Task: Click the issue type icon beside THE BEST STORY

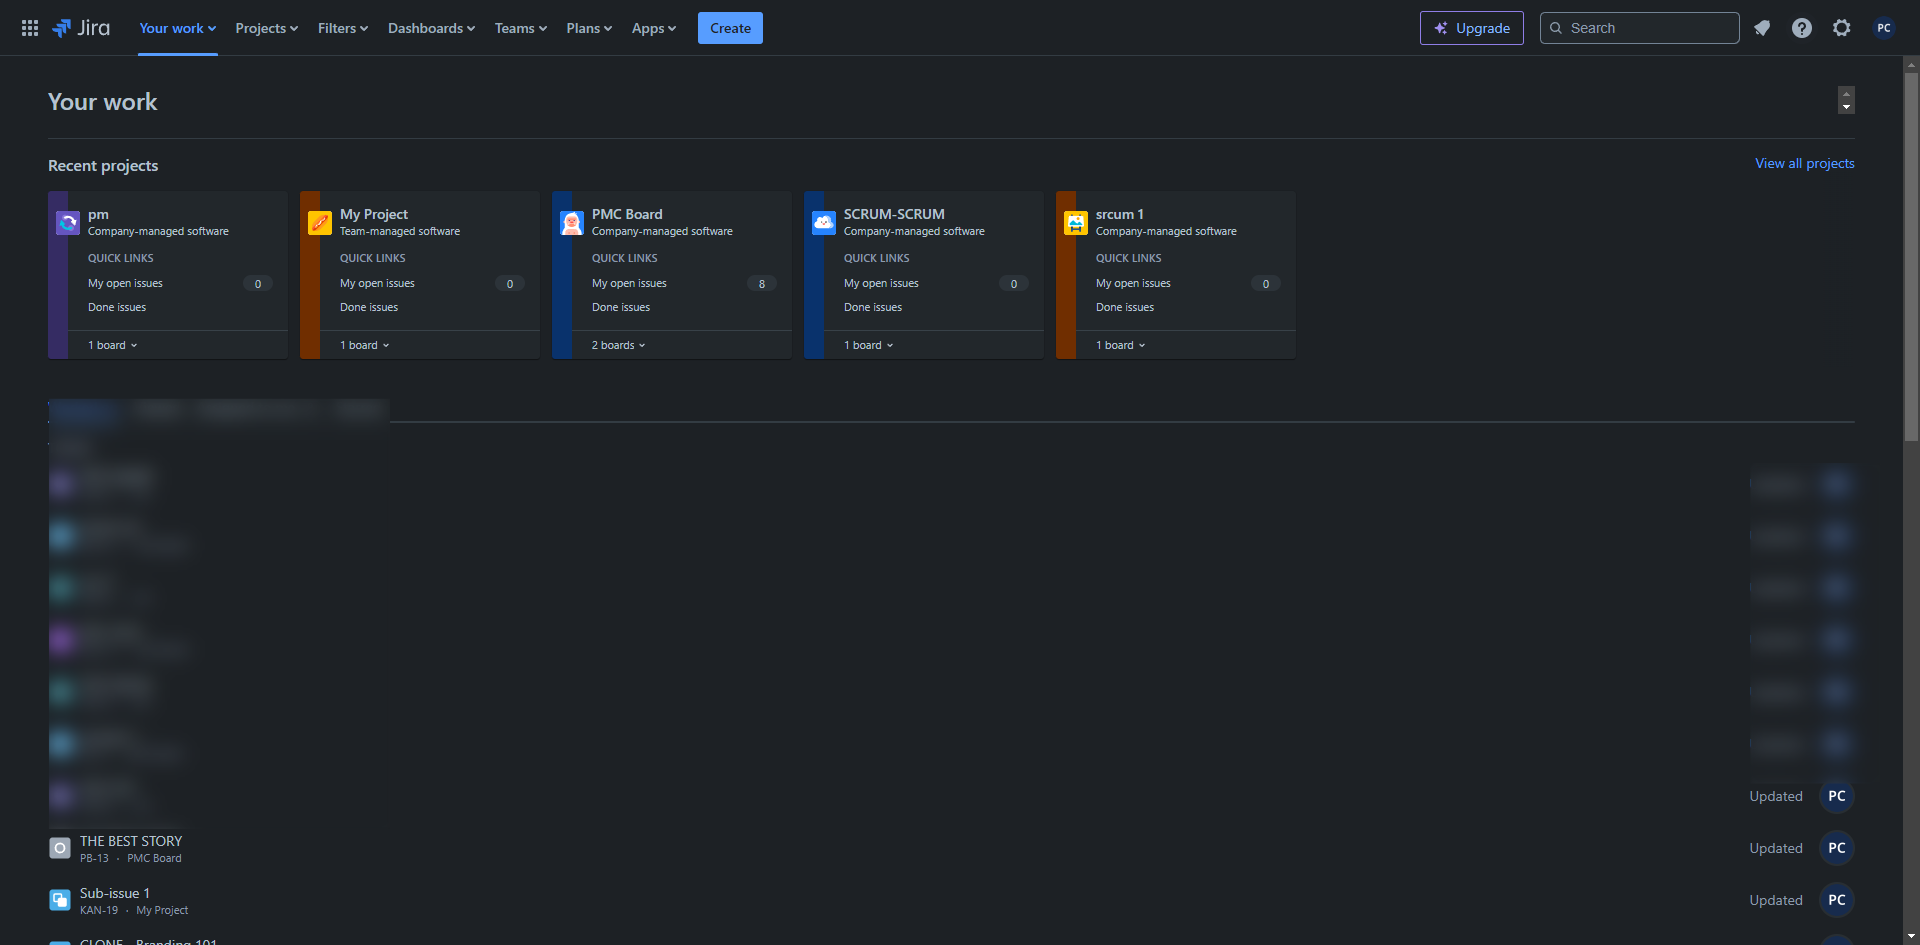Action: click(x=60, y=848)
